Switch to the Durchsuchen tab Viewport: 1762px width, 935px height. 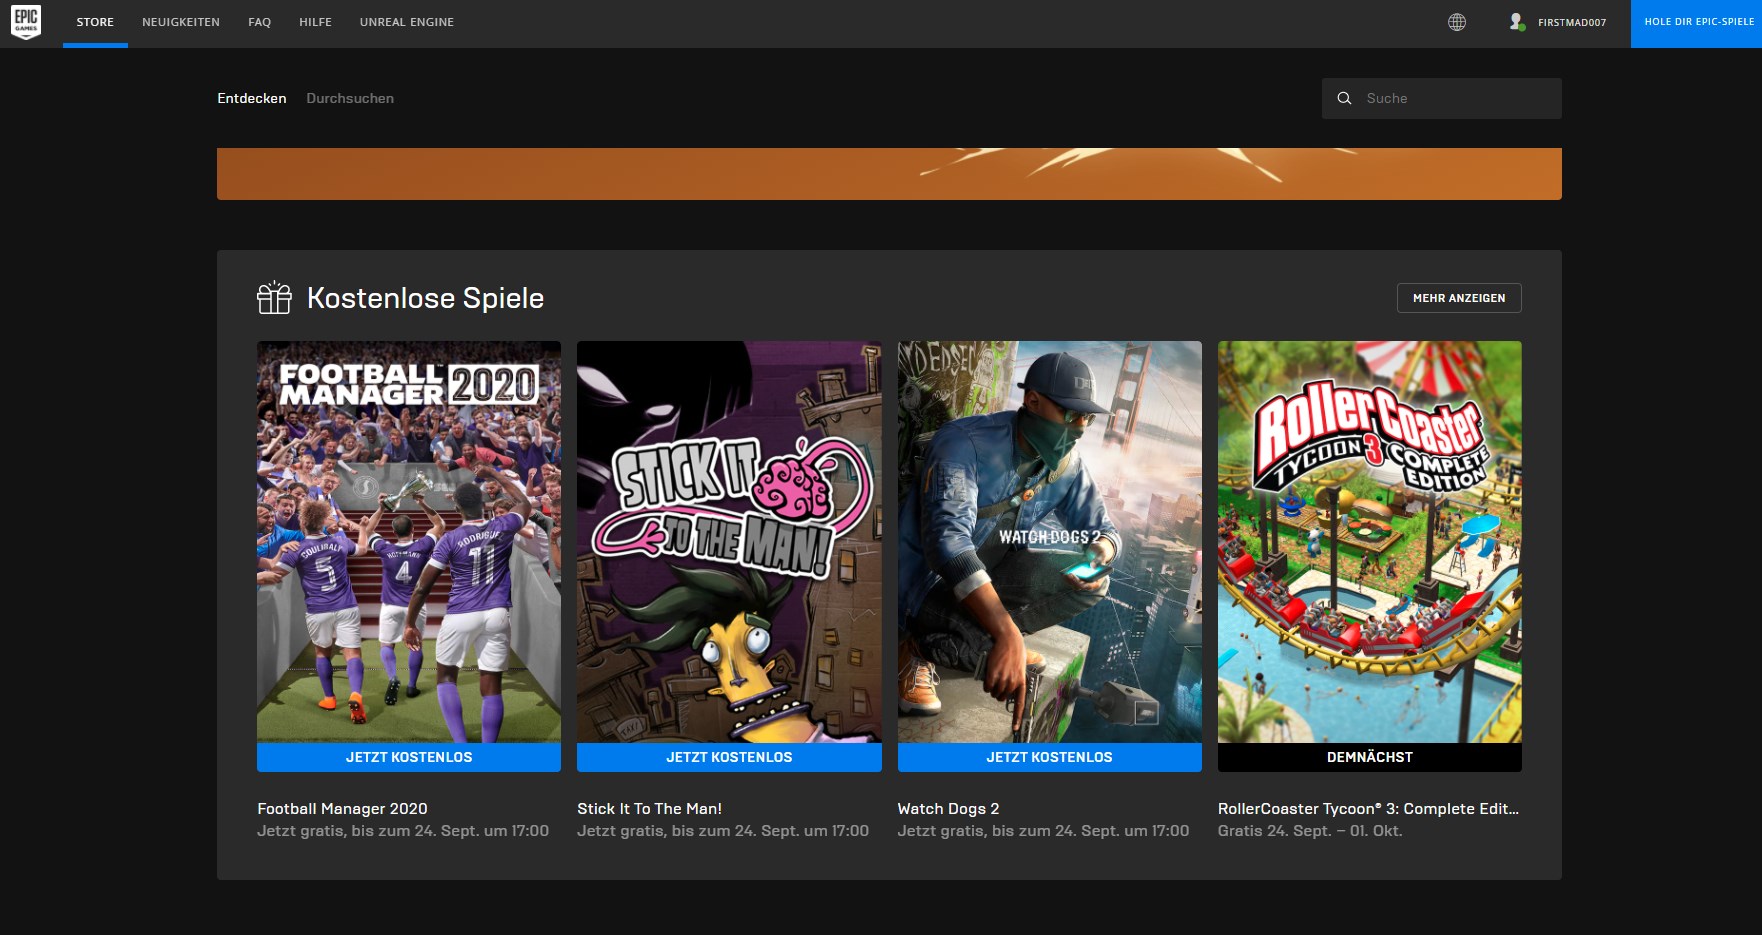click(350, 98)
